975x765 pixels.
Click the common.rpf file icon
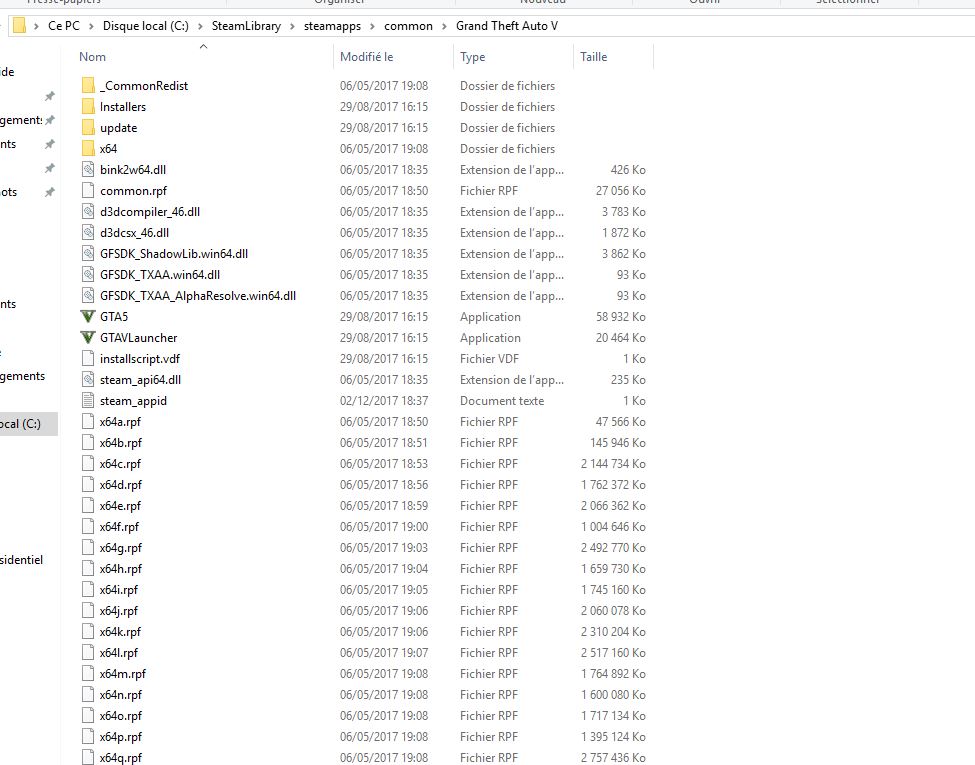(88, 190)
